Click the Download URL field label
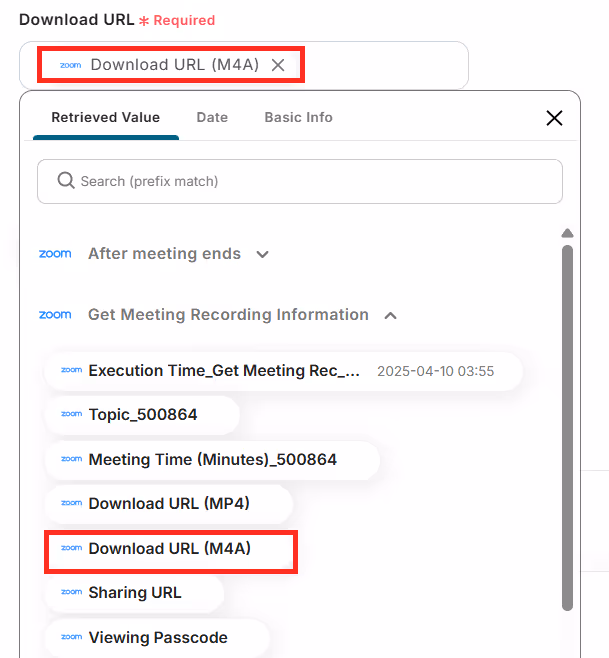Viewport: 609px width, 658px height. pos(77,20)
